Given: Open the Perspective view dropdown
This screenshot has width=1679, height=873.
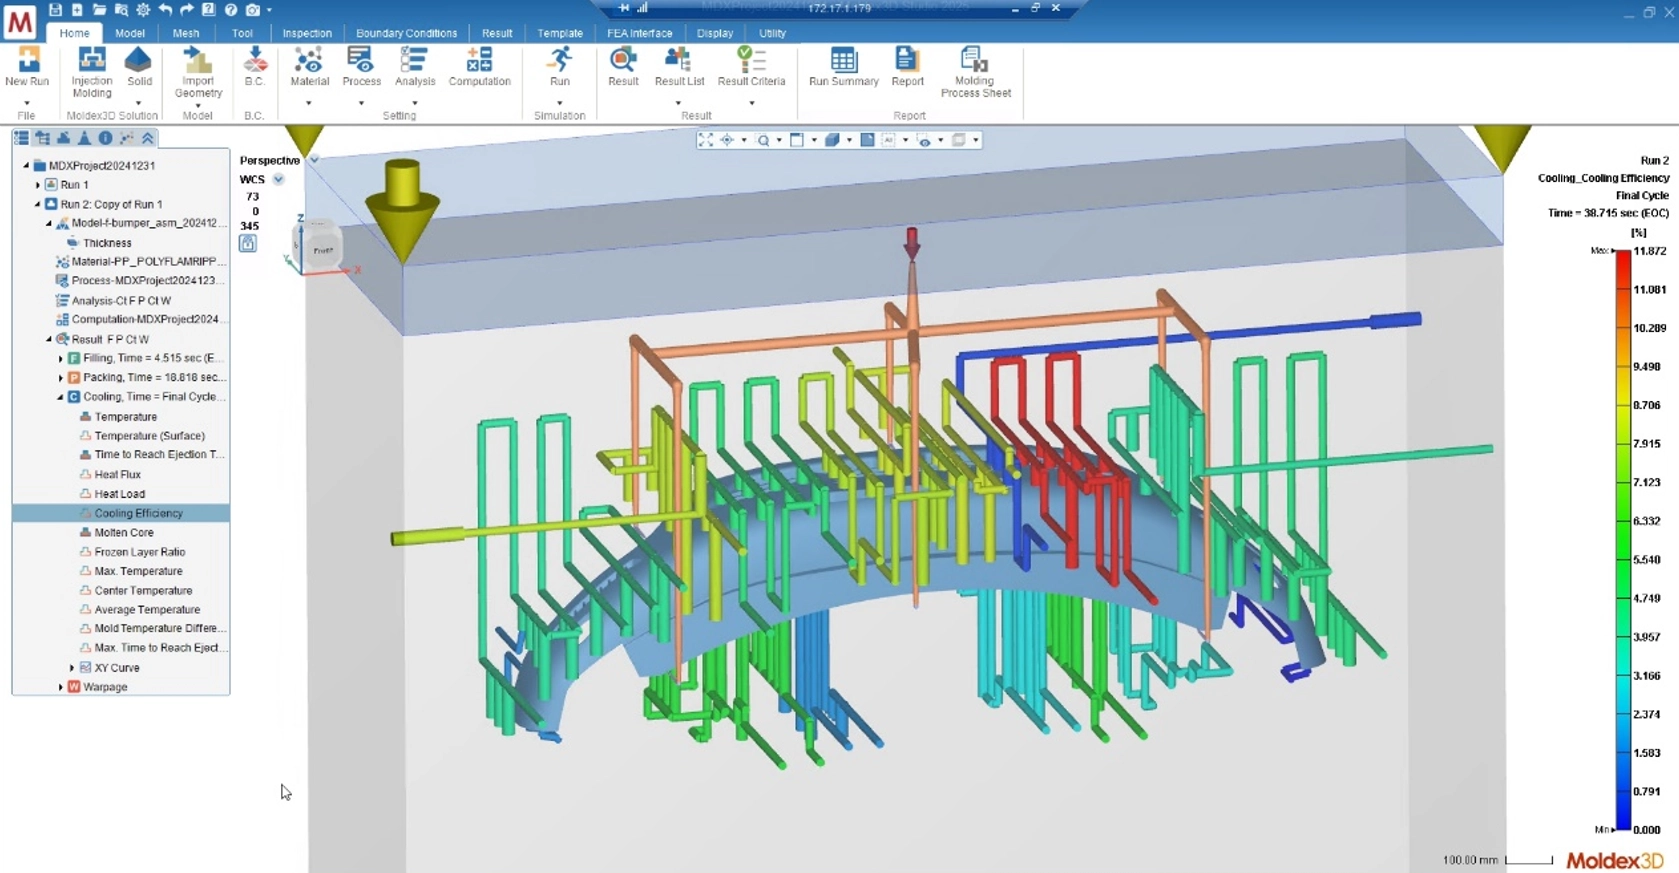Looking at the screenshot, I should [x=313, y=160].
